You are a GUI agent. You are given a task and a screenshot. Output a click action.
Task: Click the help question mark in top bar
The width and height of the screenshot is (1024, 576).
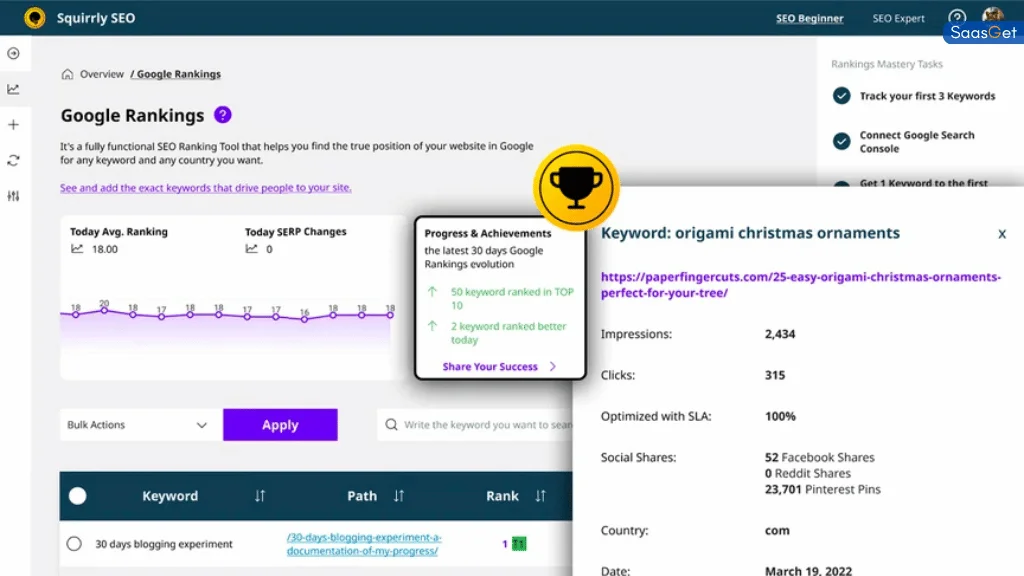tap(957, 18)
